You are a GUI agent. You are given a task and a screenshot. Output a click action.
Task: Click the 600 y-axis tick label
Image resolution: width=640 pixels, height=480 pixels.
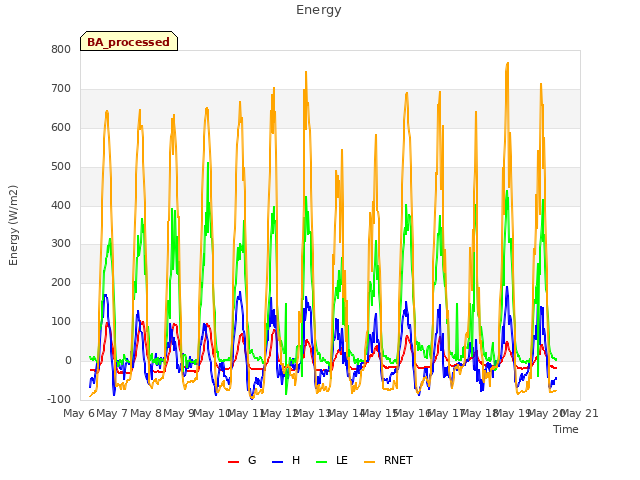point(61,127)
